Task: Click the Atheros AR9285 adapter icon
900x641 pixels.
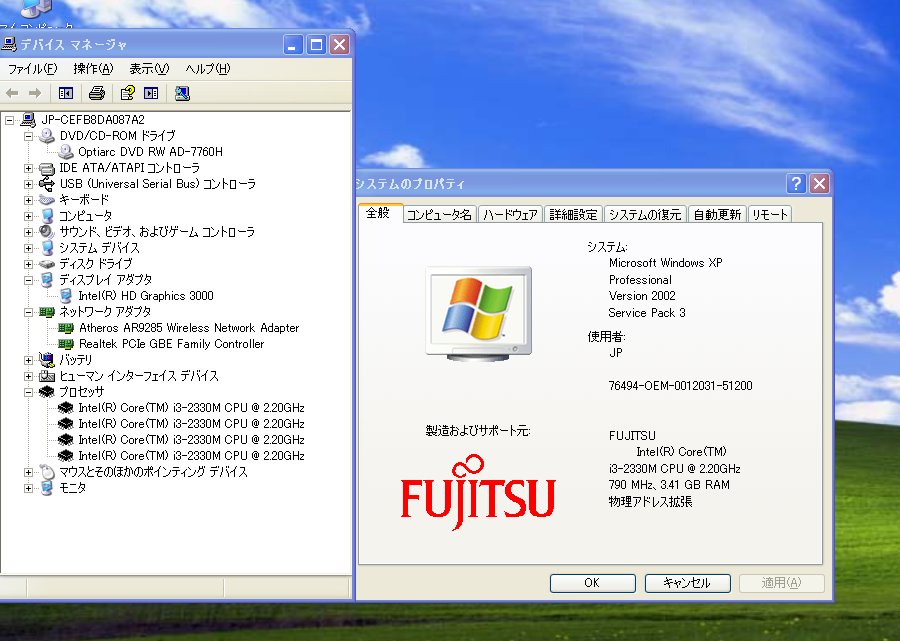Action: click(66, 328)
